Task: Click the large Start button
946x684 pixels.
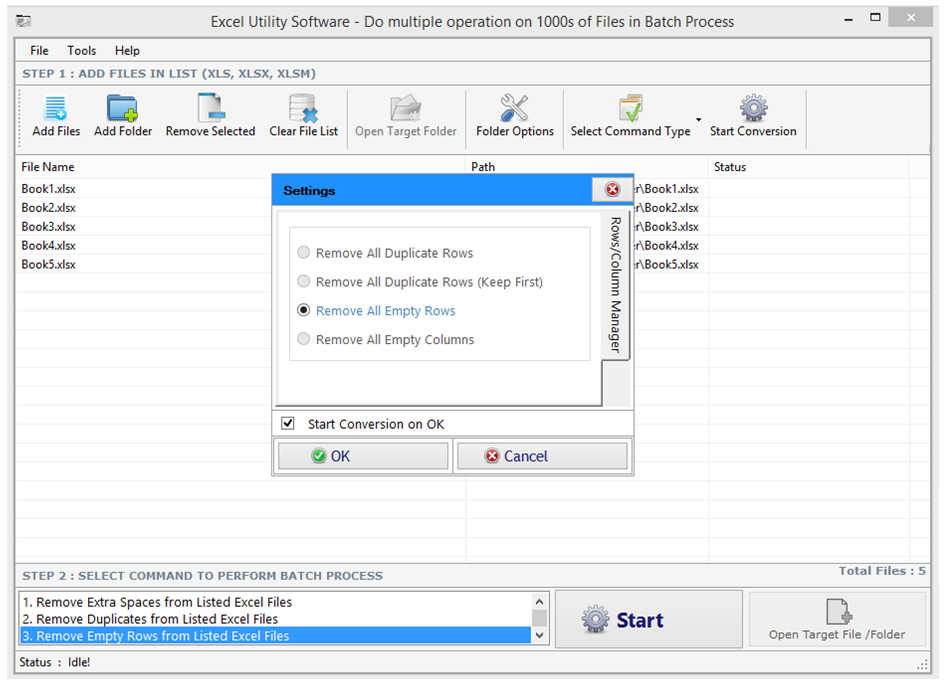Action: [x=649, y=619]
